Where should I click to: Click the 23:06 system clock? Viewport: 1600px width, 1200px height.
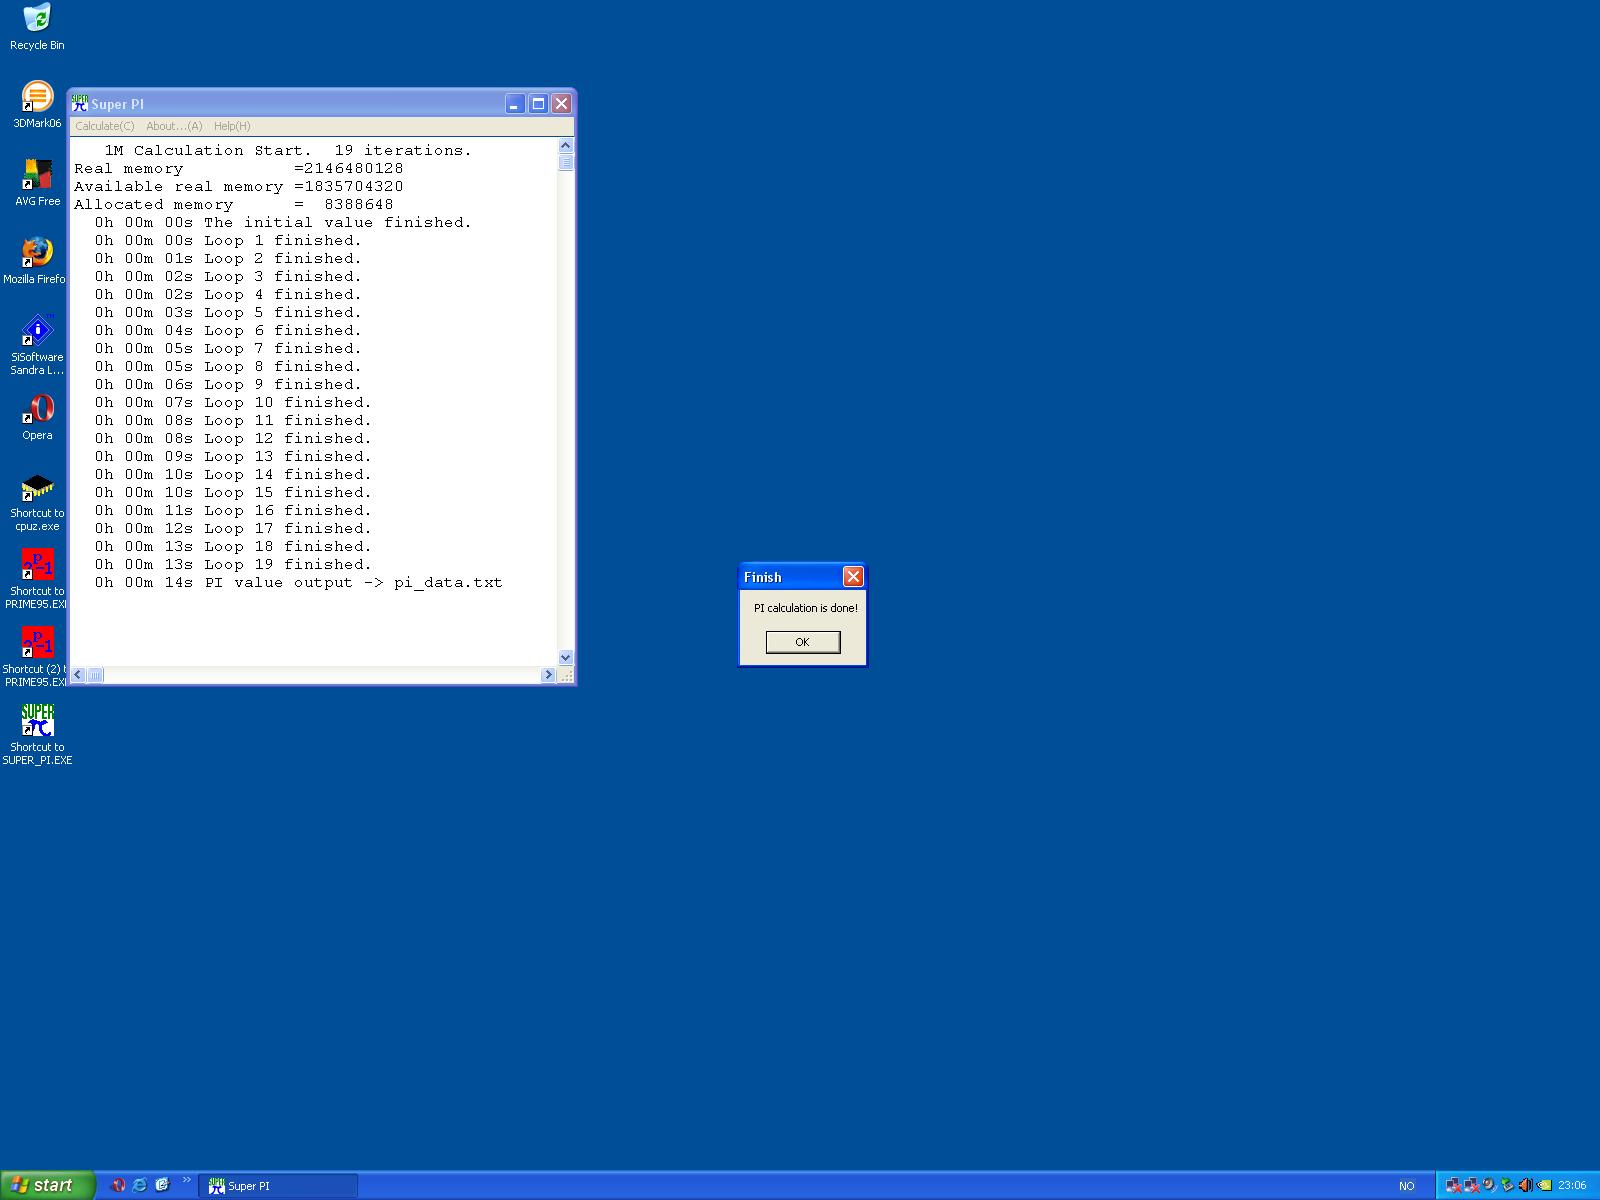pos(1572,1186)
